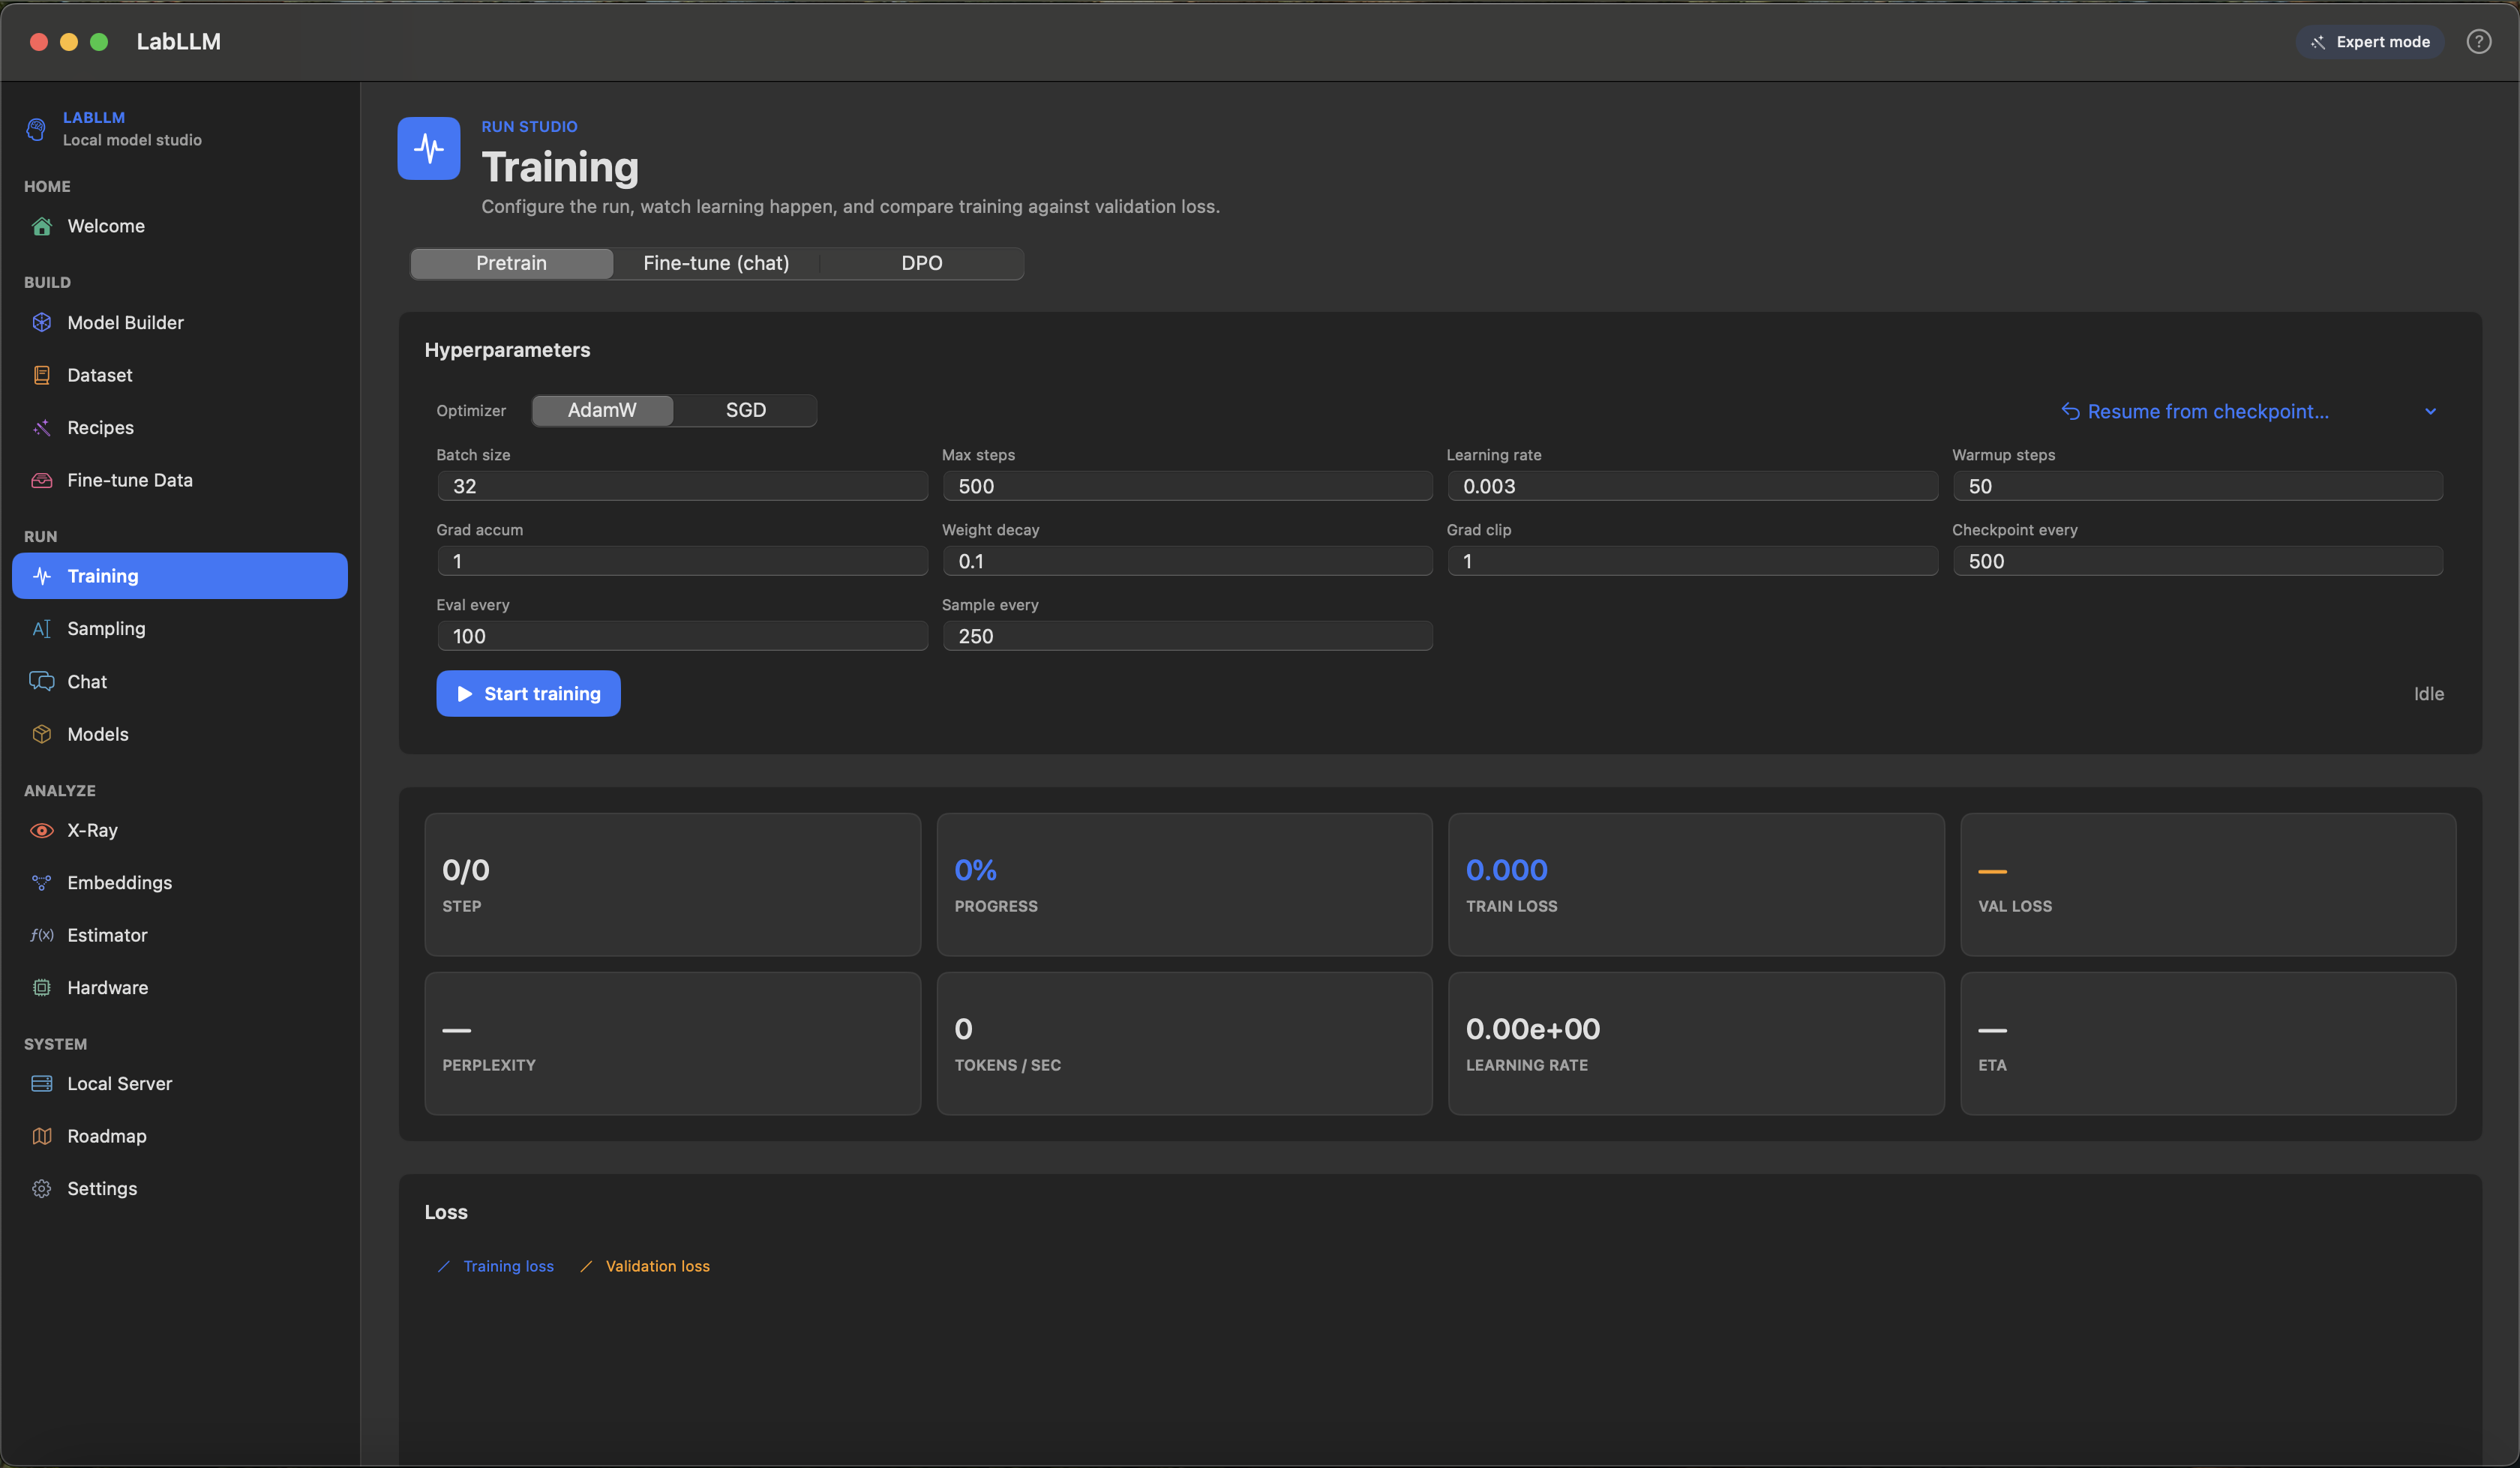Open the Embeddings page
This screenshot has width=2520, height=1468.
pyautogui.click(x=180, y=883)
